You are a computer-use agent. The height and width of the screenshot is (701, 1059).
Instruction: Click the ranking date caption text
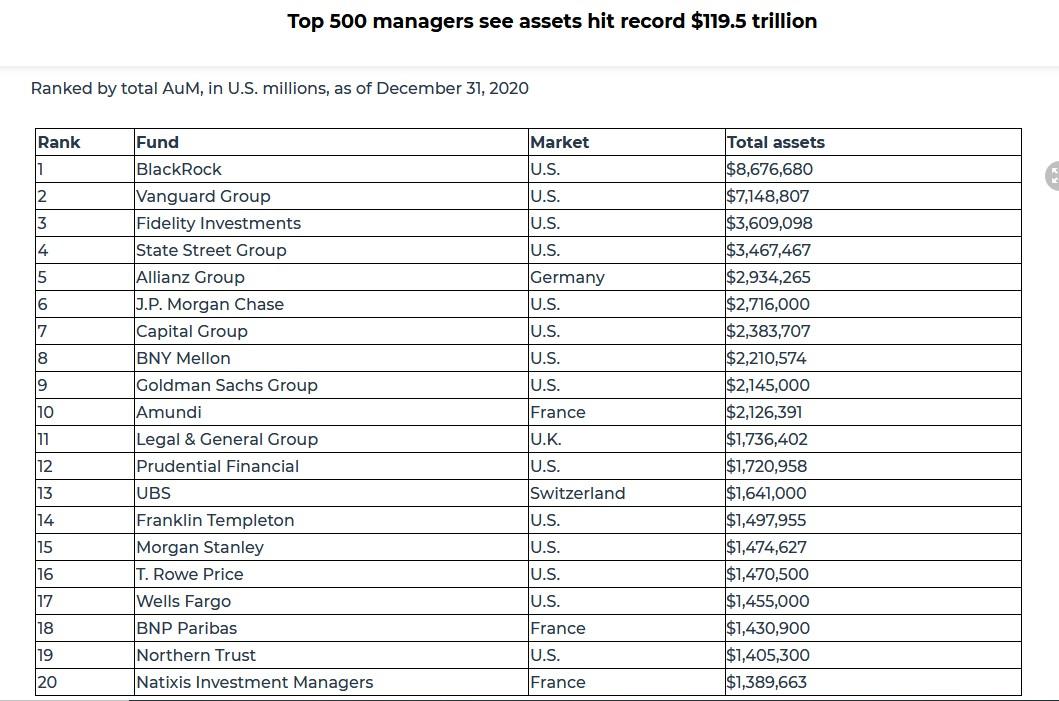280,88
